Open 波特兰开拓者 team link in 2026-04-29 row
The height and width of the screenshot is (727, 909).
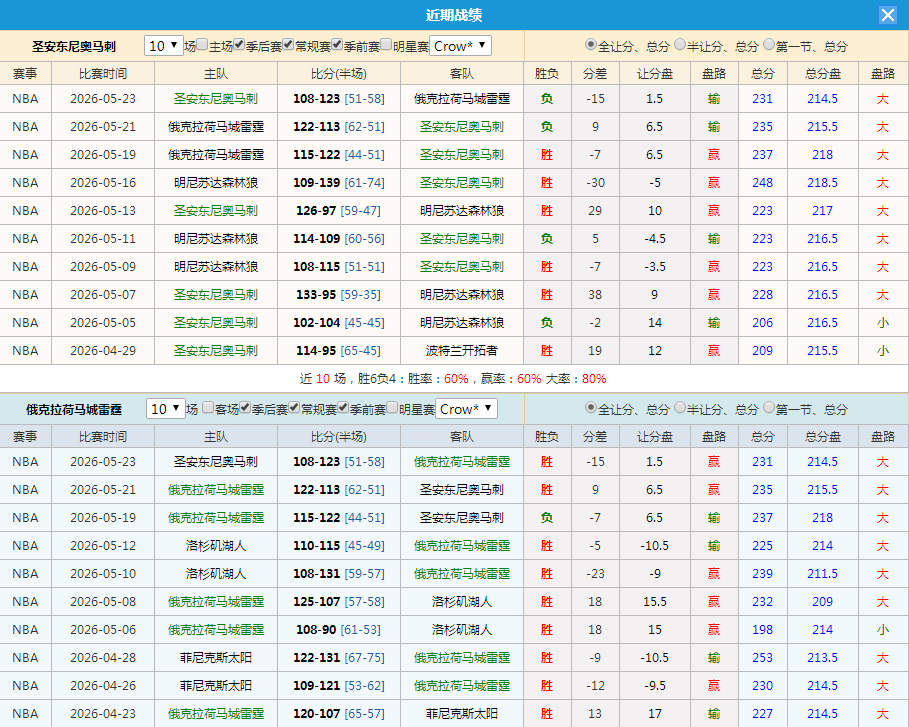461,351
